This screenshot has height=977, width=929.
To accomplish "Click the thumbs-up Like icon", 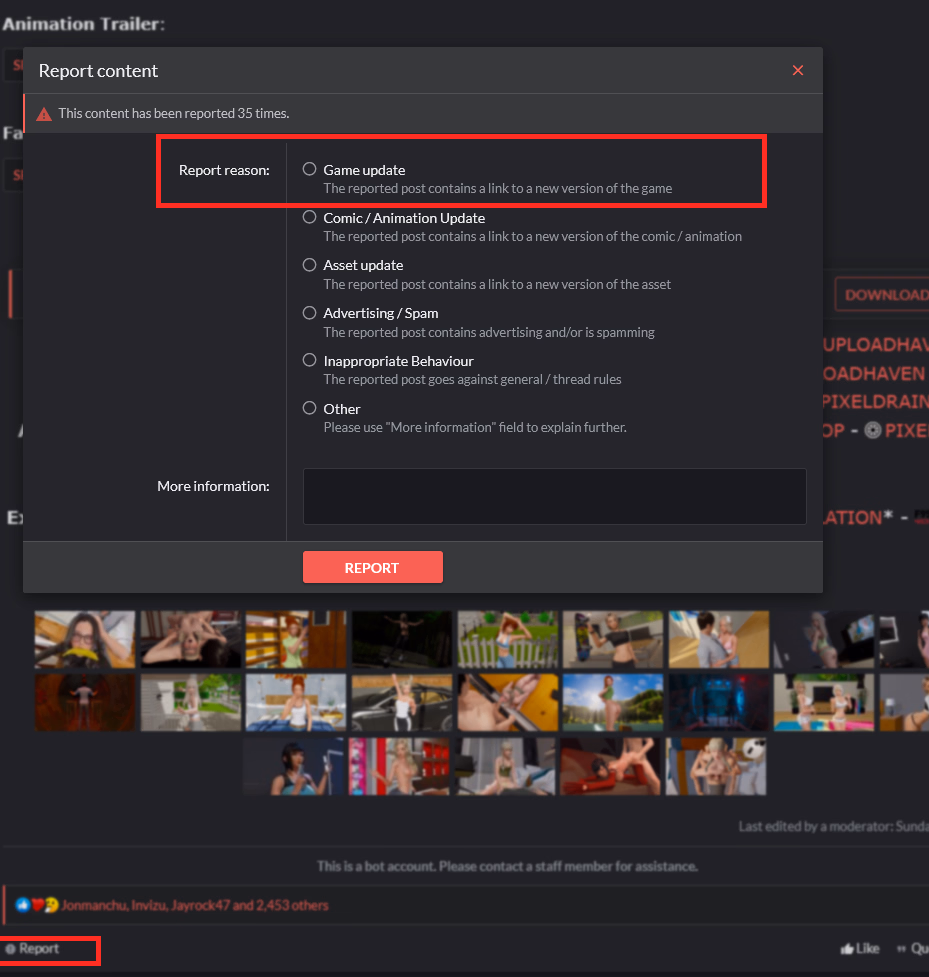I will click(x=846, y=949).
